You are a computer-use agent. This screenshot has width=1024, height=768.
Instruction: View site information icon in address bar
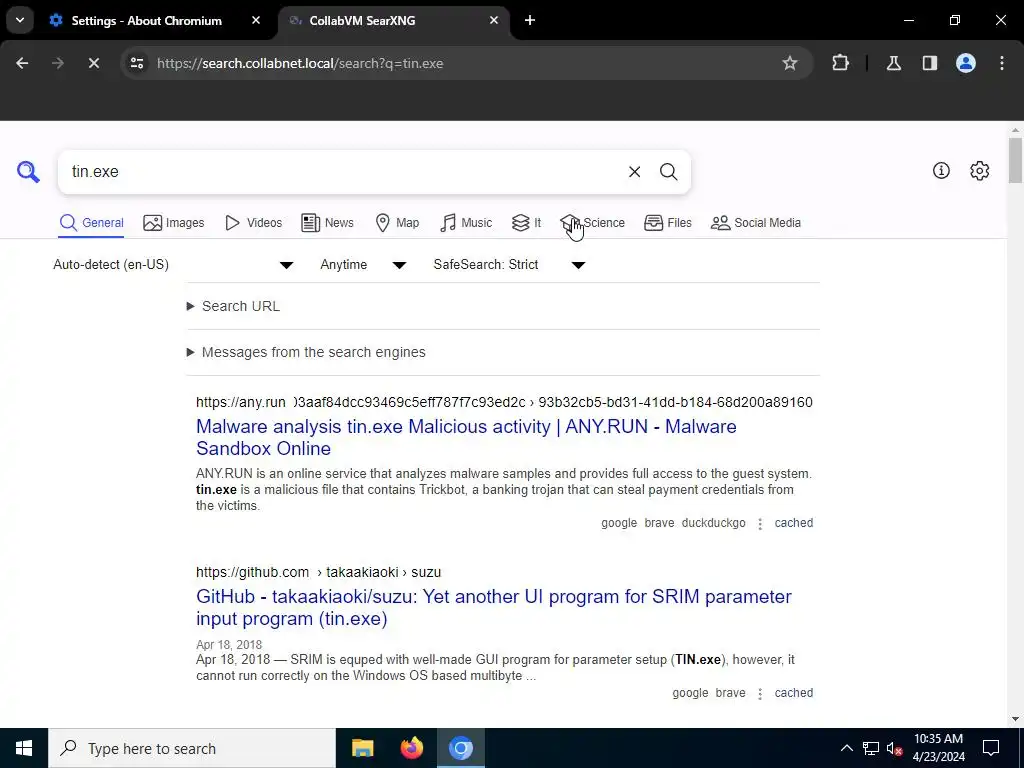click(x=136, y=63)
